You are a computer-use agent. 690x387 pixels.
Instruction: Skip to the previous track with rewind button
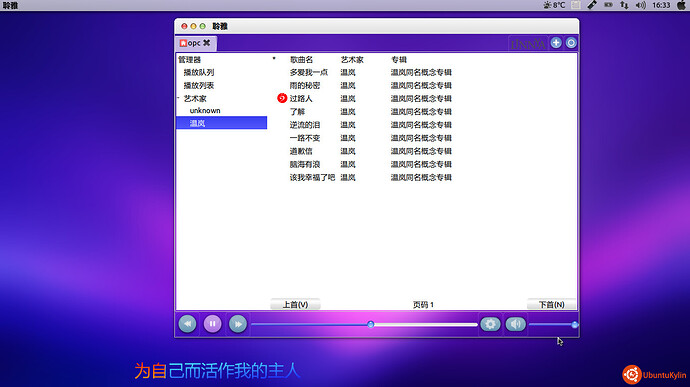tap(187, 324)
